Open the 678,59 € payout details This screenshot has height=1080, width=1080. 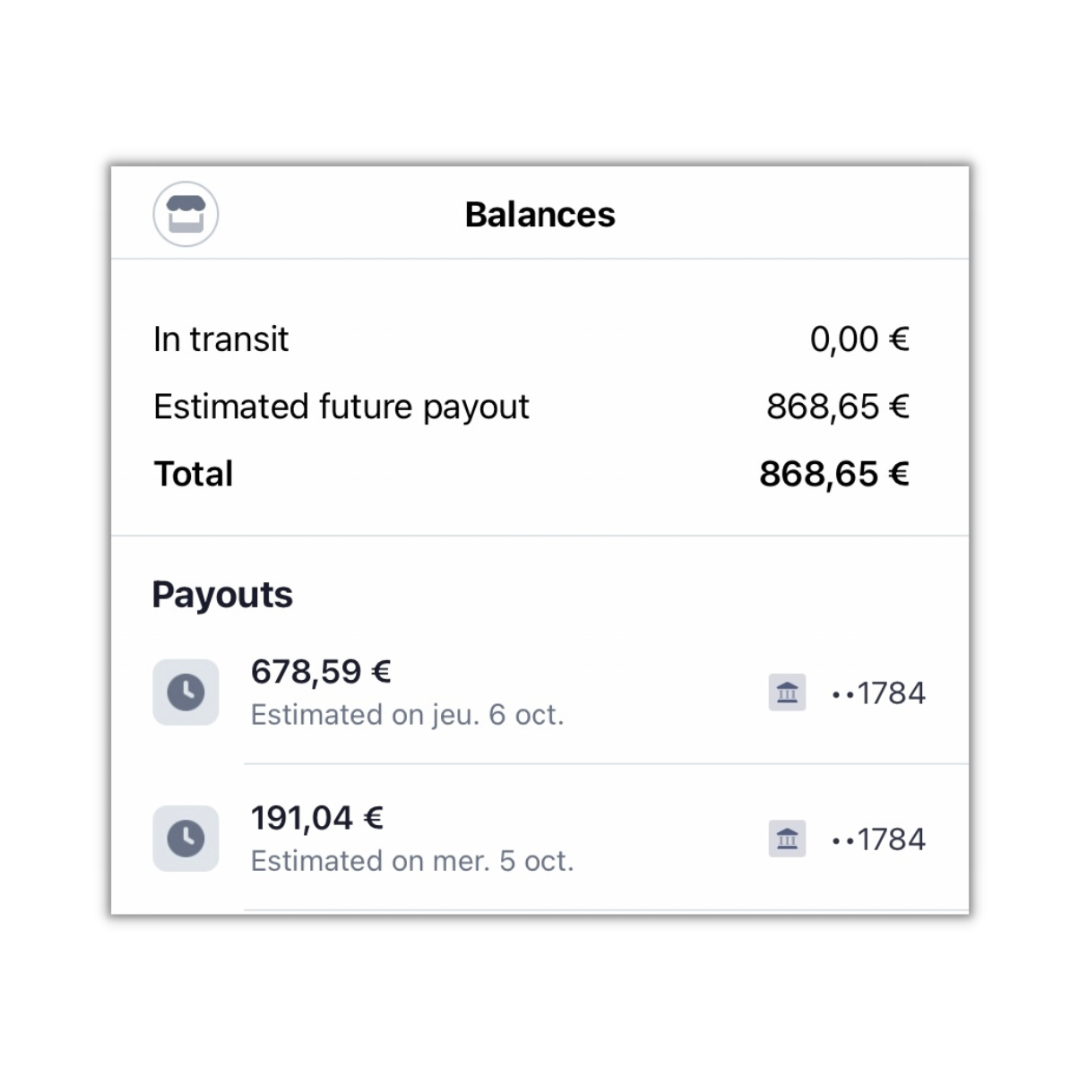pos(540,692)
